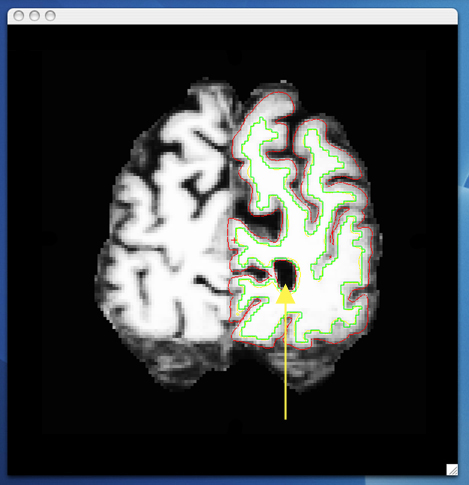
Task: Click the small red cross marker on brain
Action: (234, 240)
